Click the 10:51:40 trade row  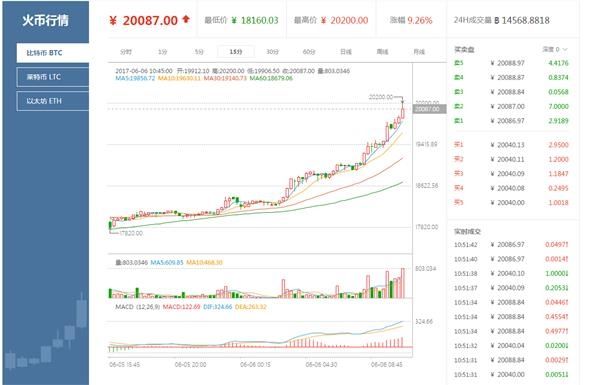(x=511, y=259)
